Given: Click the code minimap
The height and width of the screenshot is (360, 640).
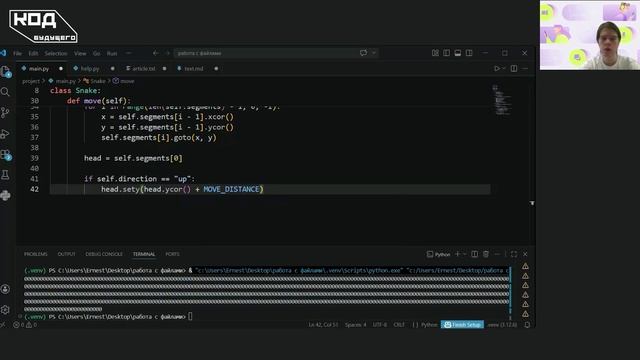Looking at the screenshot, I should [x=501, y=100].
